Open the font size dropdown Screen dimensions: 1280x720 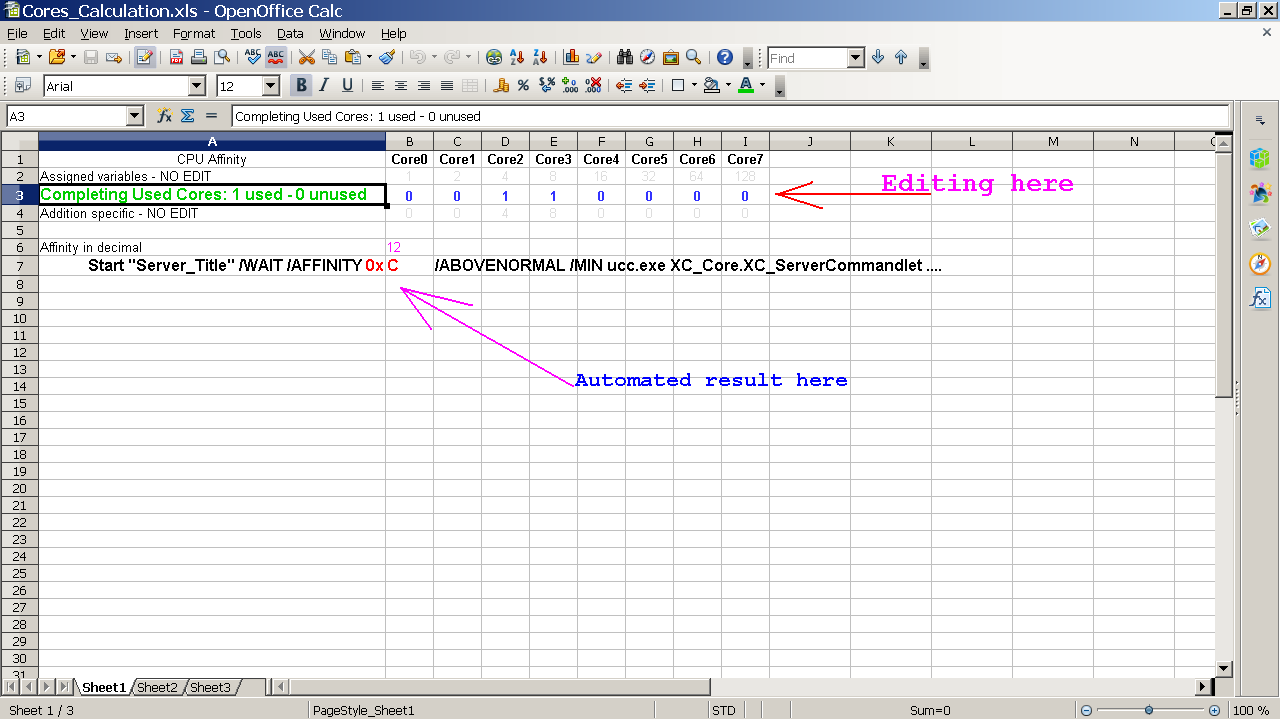(270, 87)
